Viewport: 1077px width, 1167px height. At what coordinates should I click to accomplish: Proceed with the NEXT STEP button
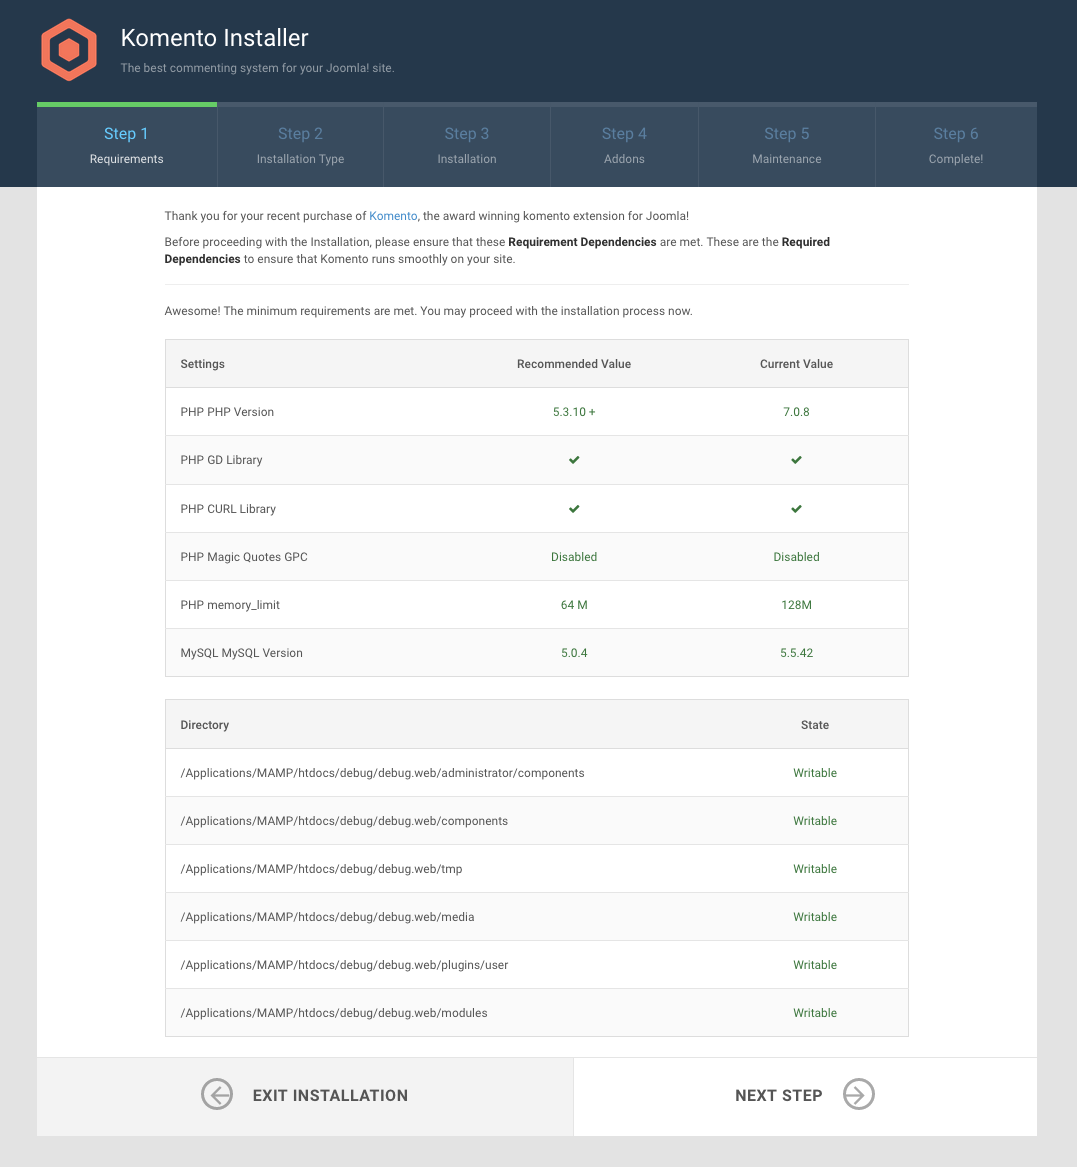805,1096
